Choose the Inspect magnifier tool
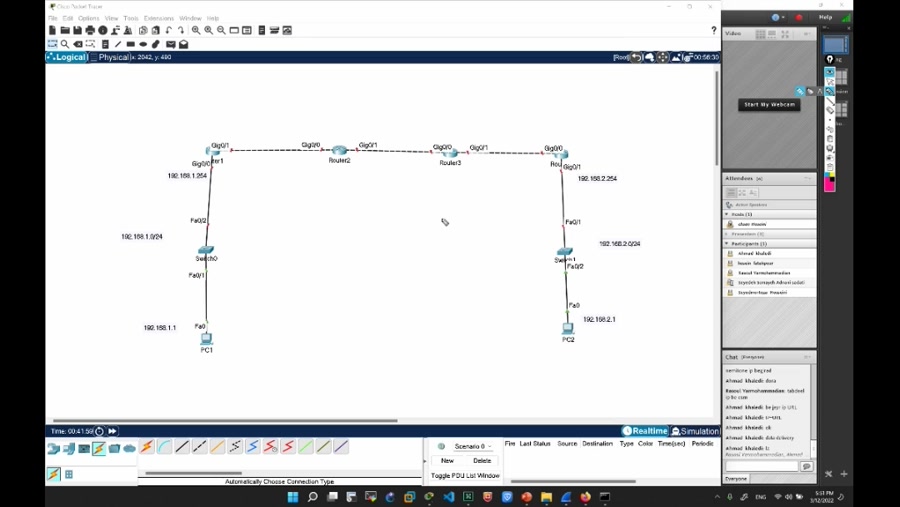This screenshot has width=900, height=507. coord(65,44)
